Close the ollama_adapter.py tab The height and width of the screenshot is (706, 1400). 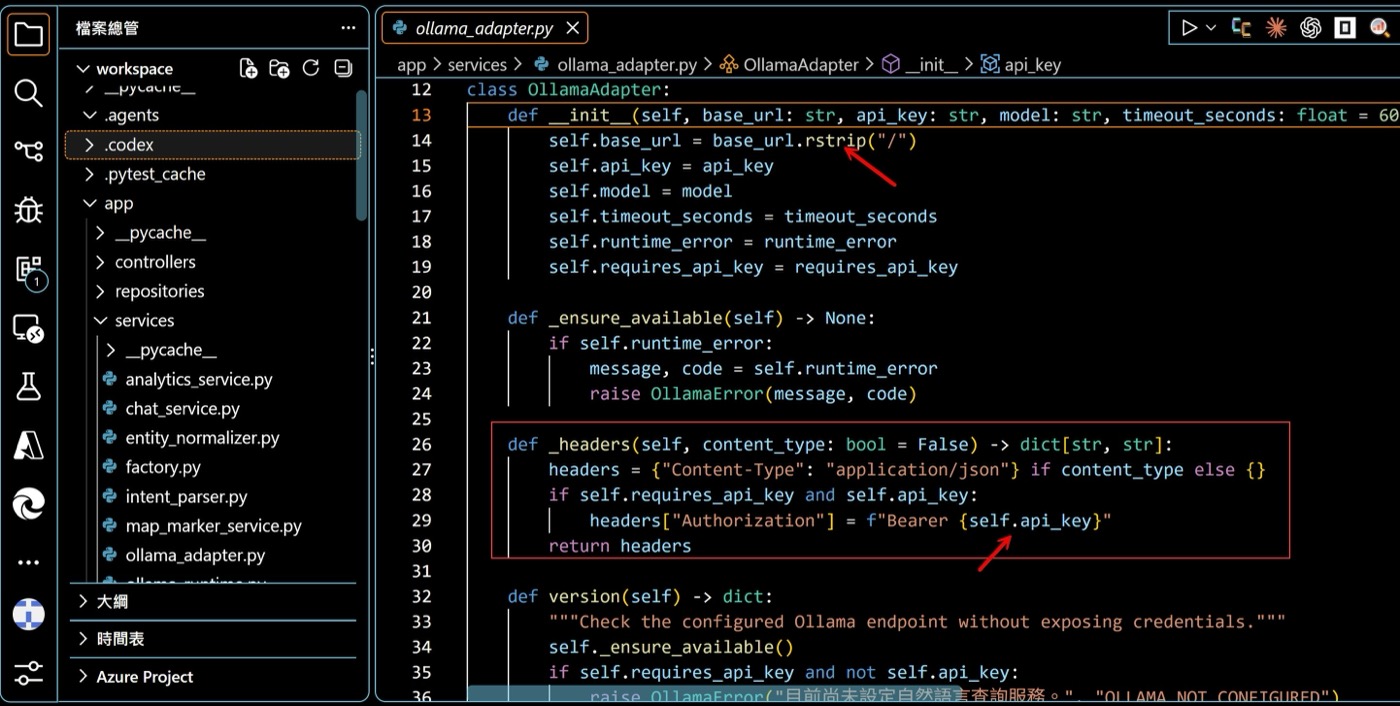[x=573, y=28]
